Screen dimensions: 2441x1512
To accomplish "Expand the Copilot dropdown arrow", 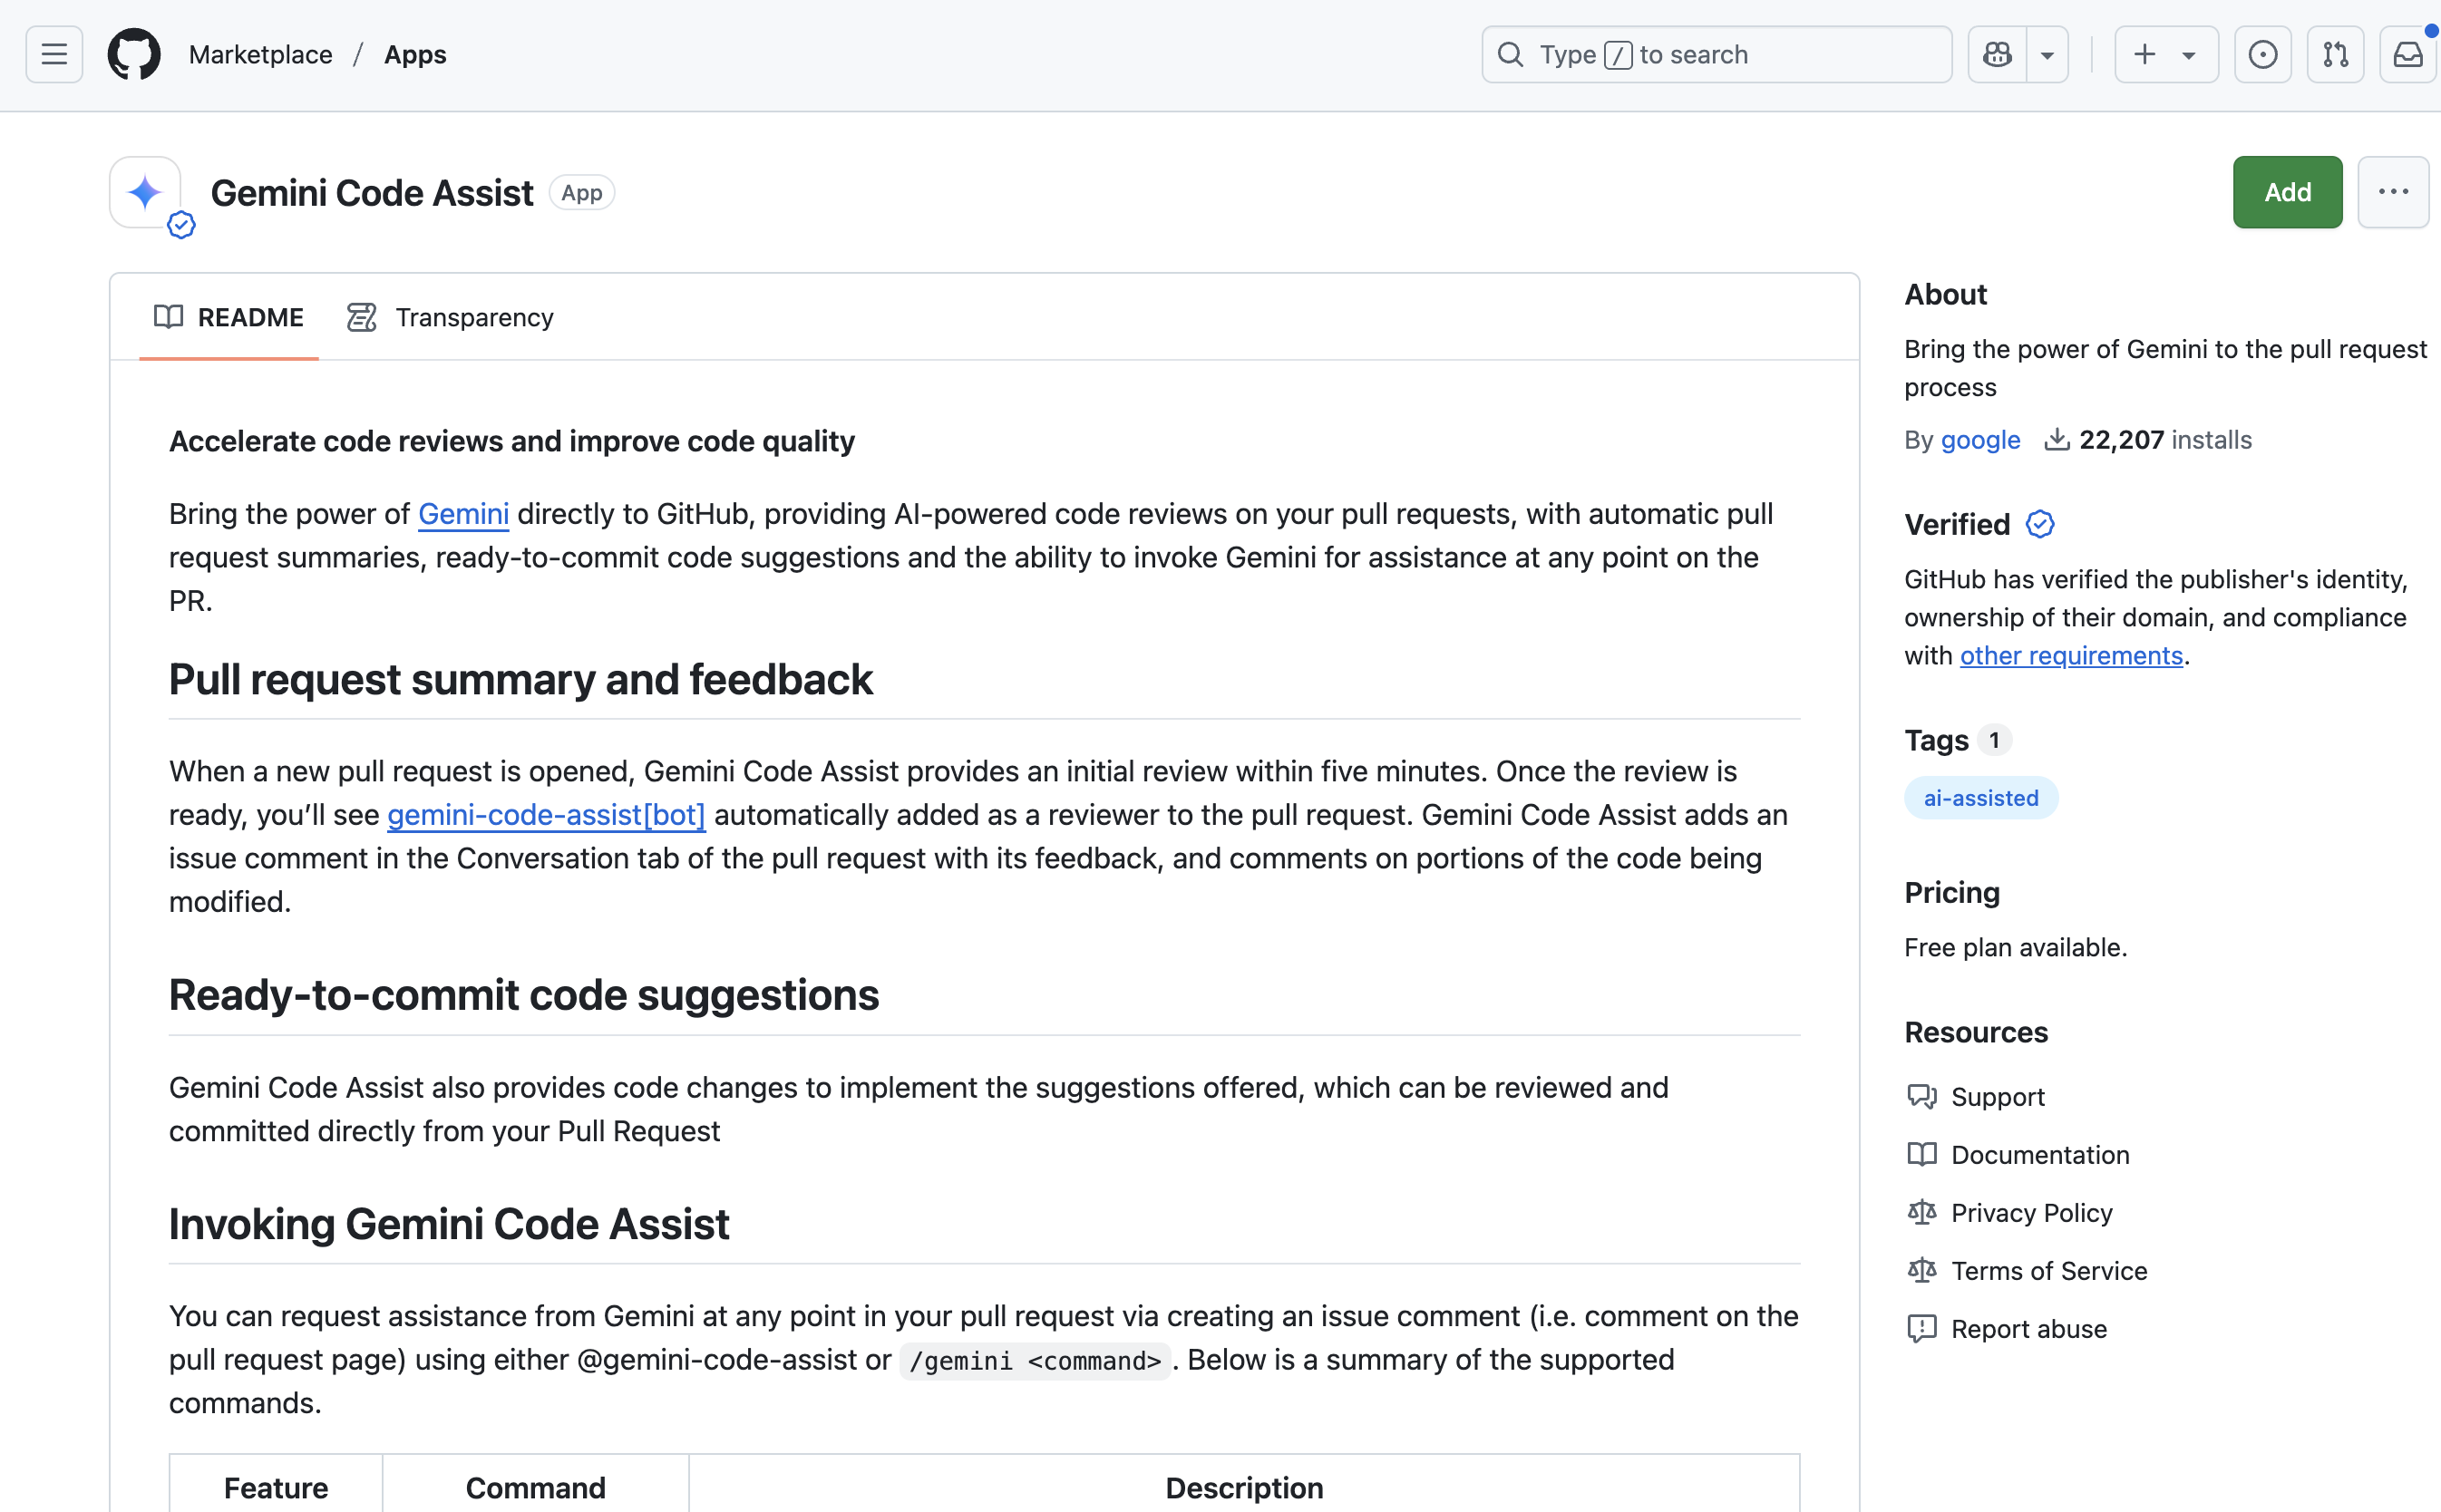I will point(2047,55).
